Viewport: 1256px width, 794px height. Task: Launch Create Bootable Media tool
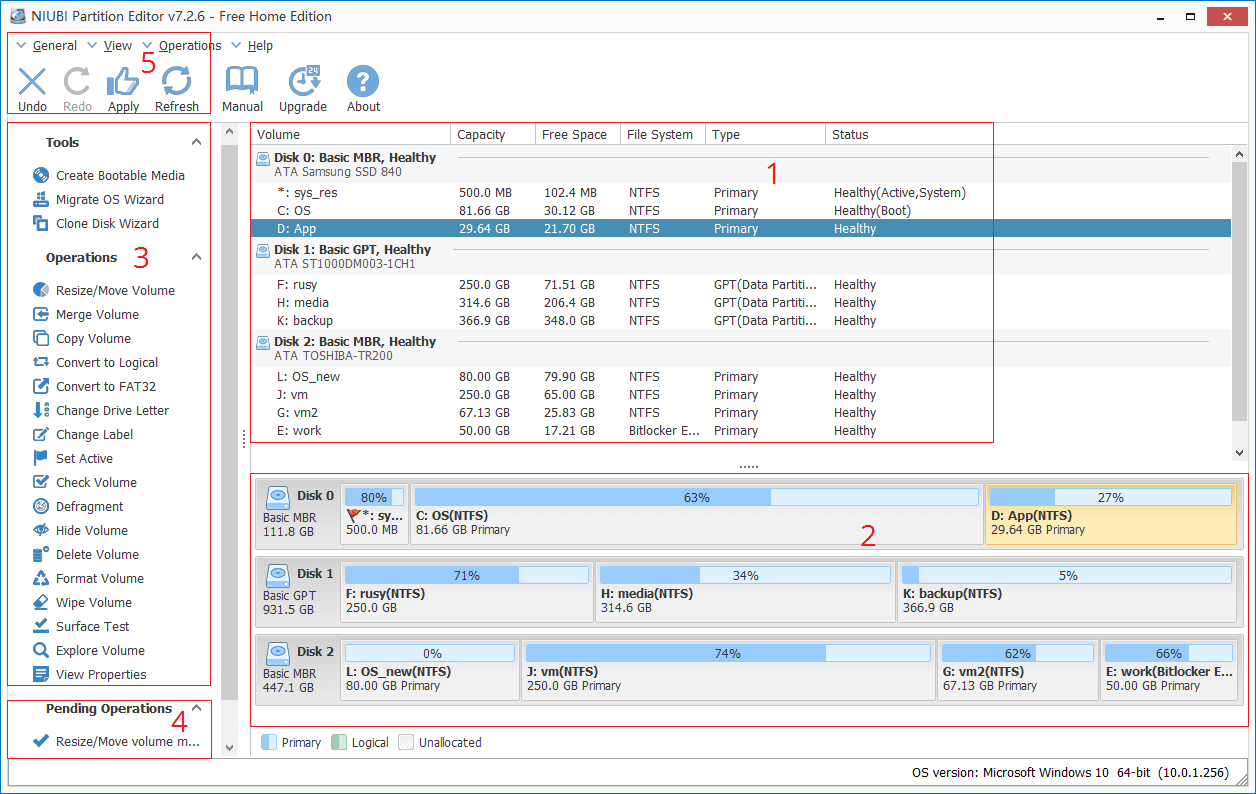click(x=120, y=175)
